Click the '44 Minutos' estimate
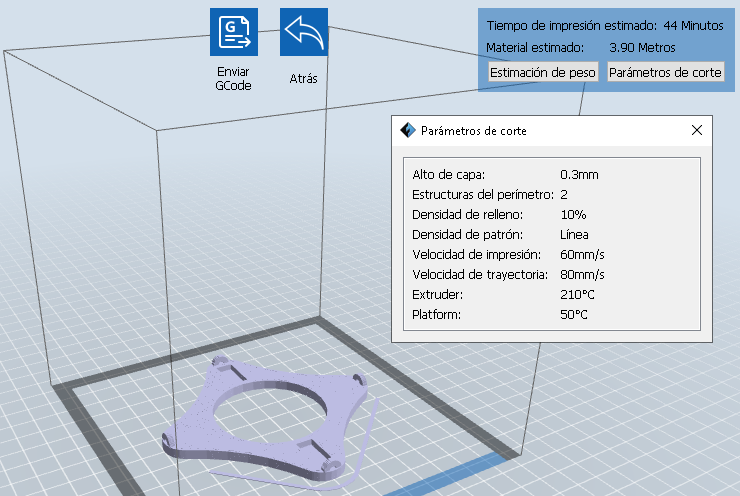Image resolution: width=740 pixels, height=496 pixels. pyautogui.click(x=693, y=25)
